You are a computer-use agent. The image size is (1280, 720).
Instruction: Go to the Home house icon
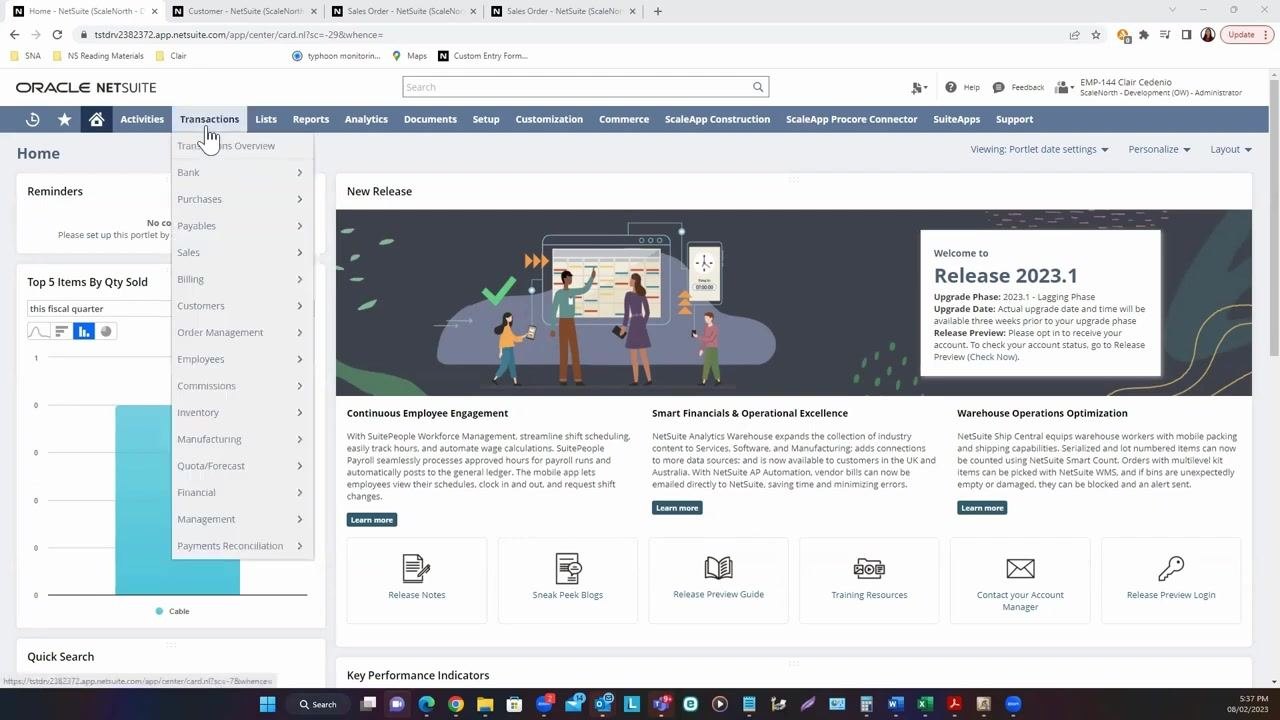[x=96, y=119]
